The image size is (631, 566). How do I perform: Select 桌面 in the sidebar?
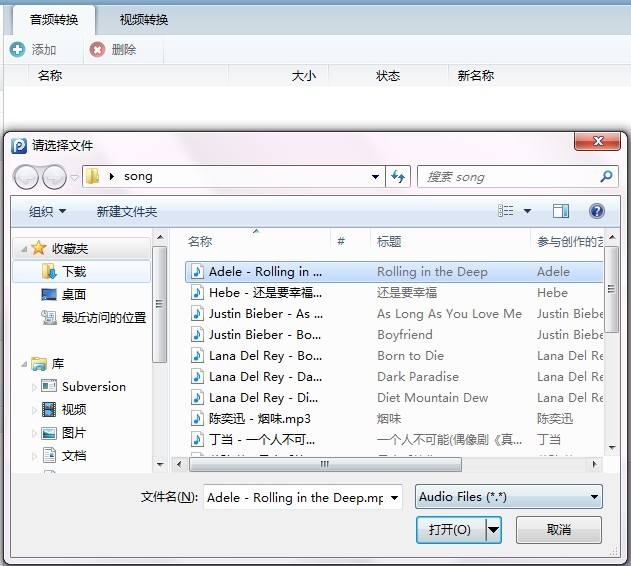coord(74,294)
